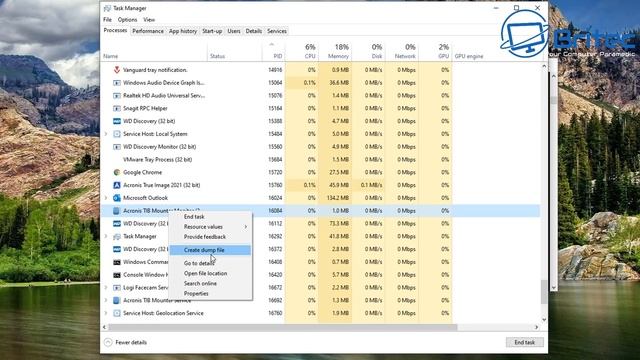The width and height of the screenshot is (640, 360).
Task: Click the WD Discovery icon with PID 16372
Action: coord(117,249)
